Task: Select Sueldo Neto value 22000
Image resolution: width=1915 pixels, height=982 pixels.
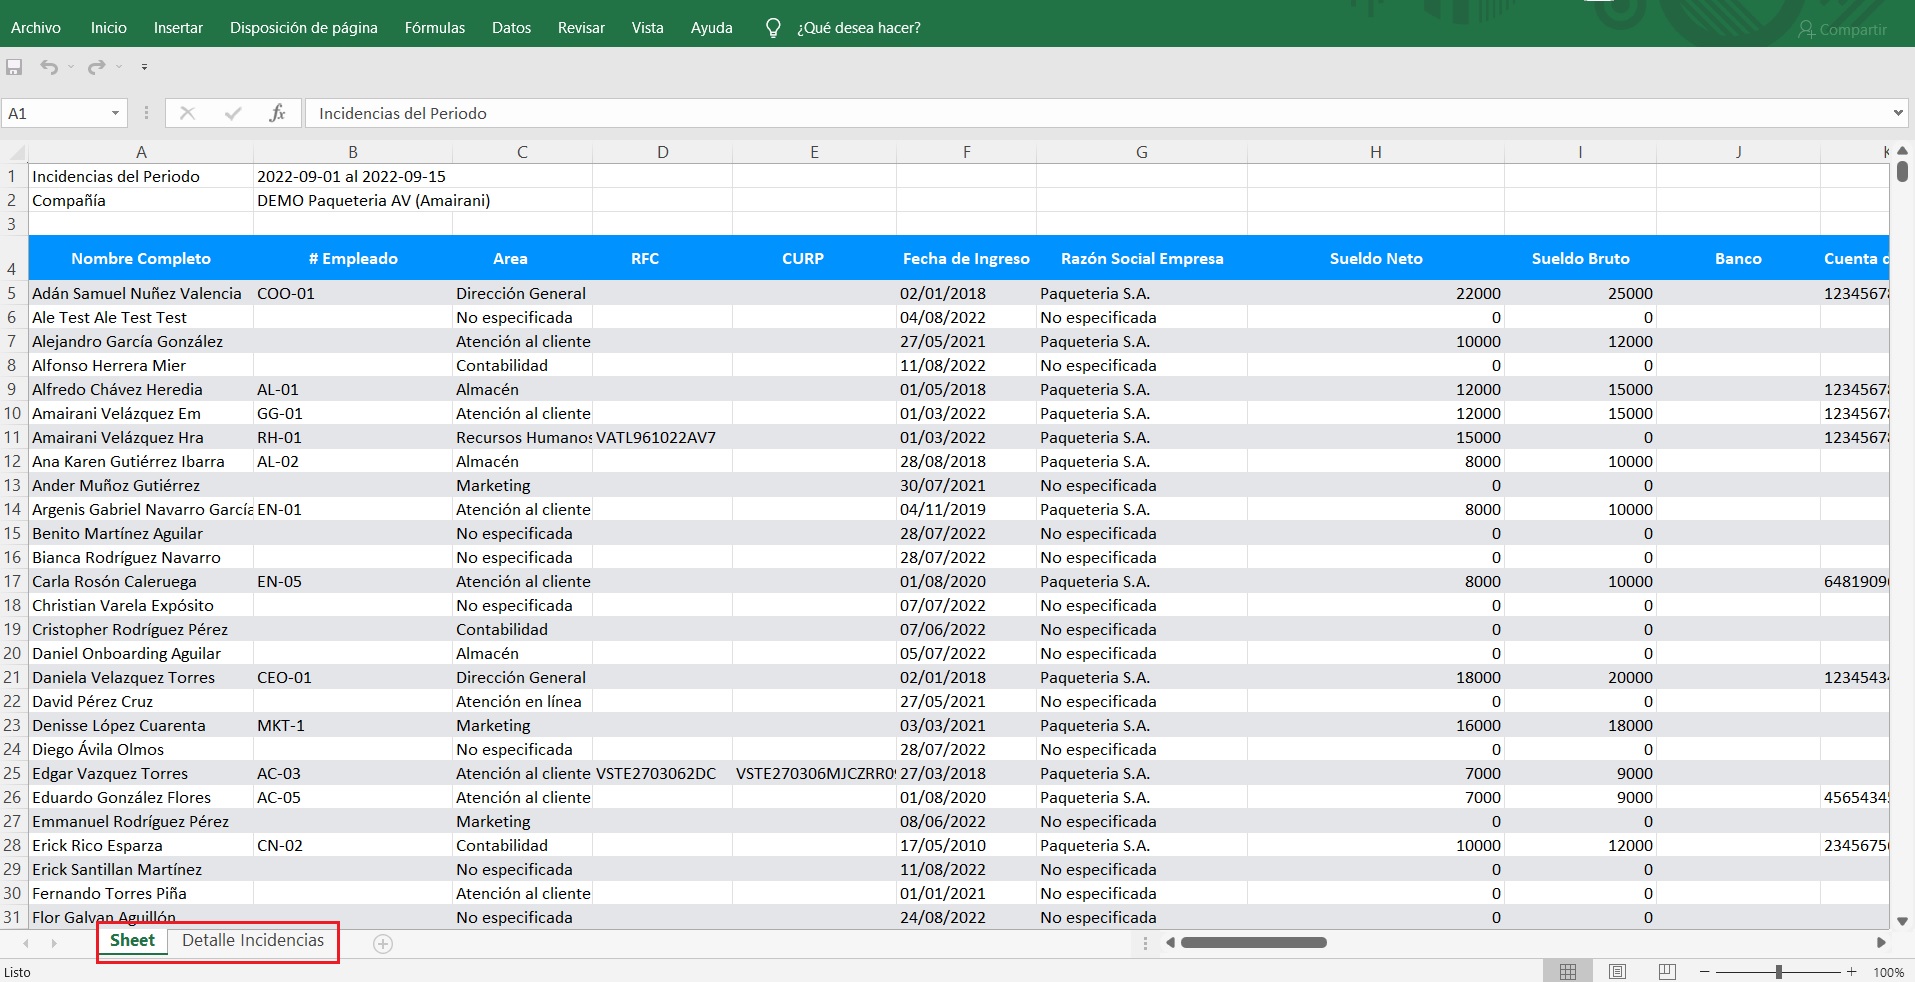Action: pyautogui.click(x=1376, y=293)
